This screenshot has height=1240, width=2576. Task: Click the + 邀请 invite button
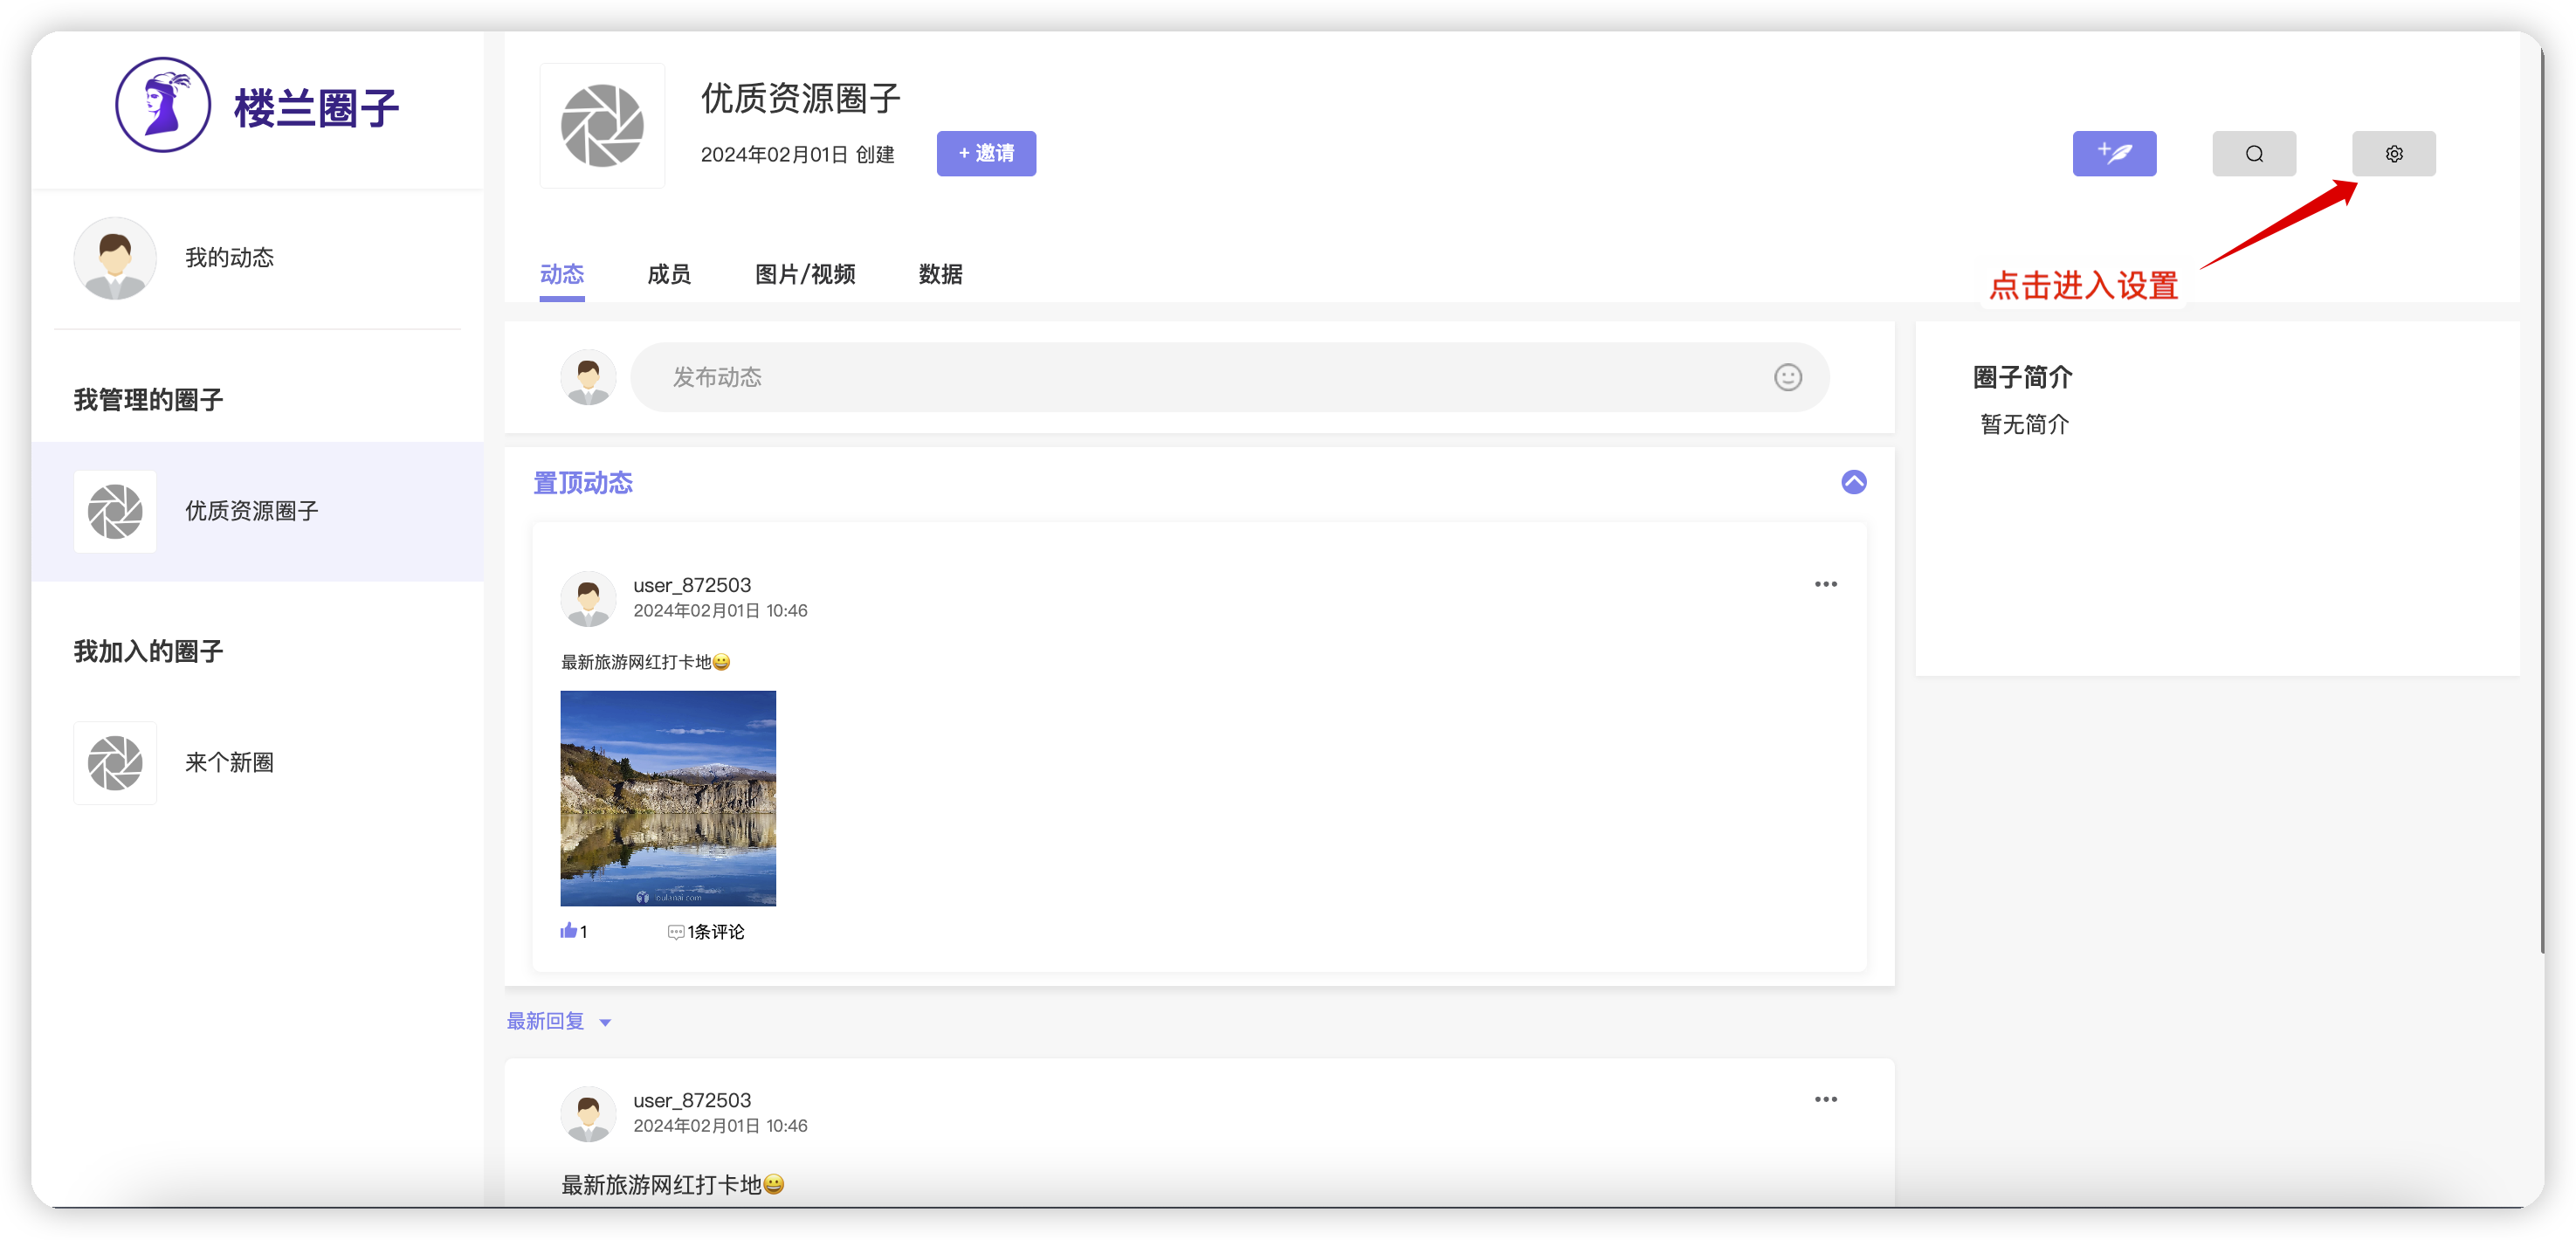[986, 153]
